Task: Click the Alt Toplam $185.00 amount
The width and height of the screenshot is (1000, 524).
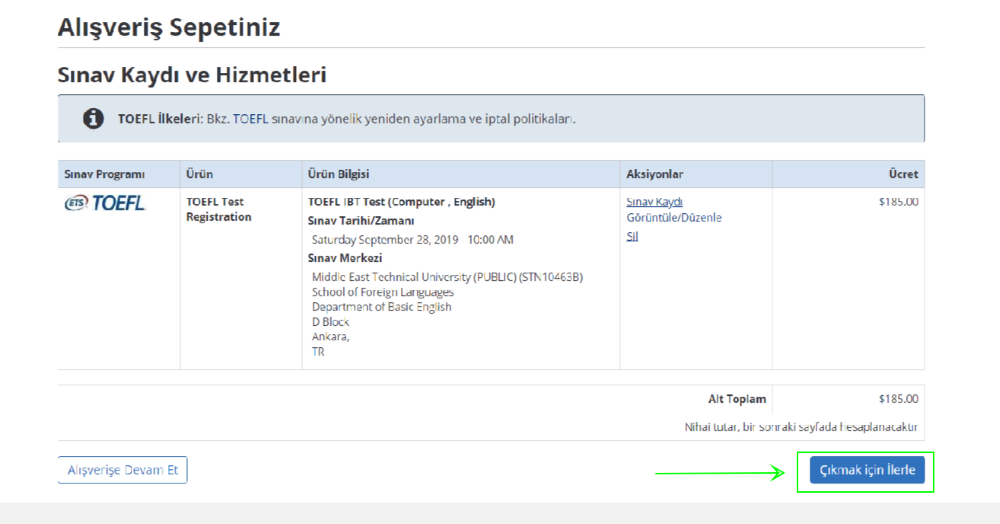Action: point(899,399)
